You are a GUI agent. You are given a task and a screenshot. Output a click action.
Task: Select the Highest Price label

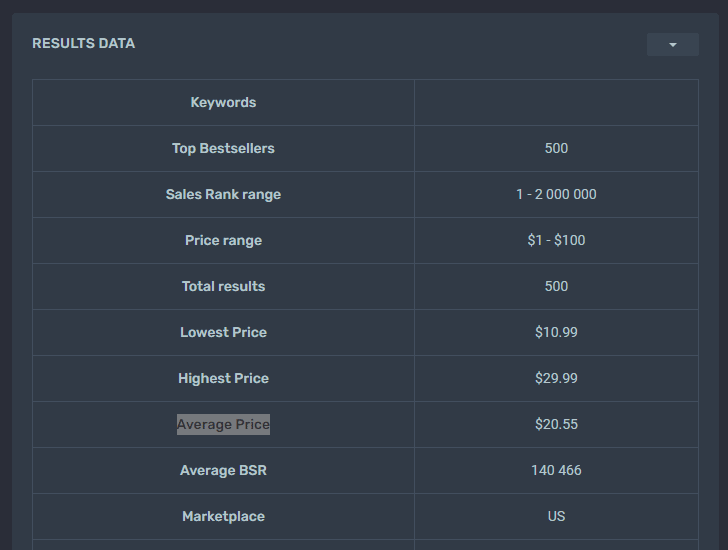point(223,378)
